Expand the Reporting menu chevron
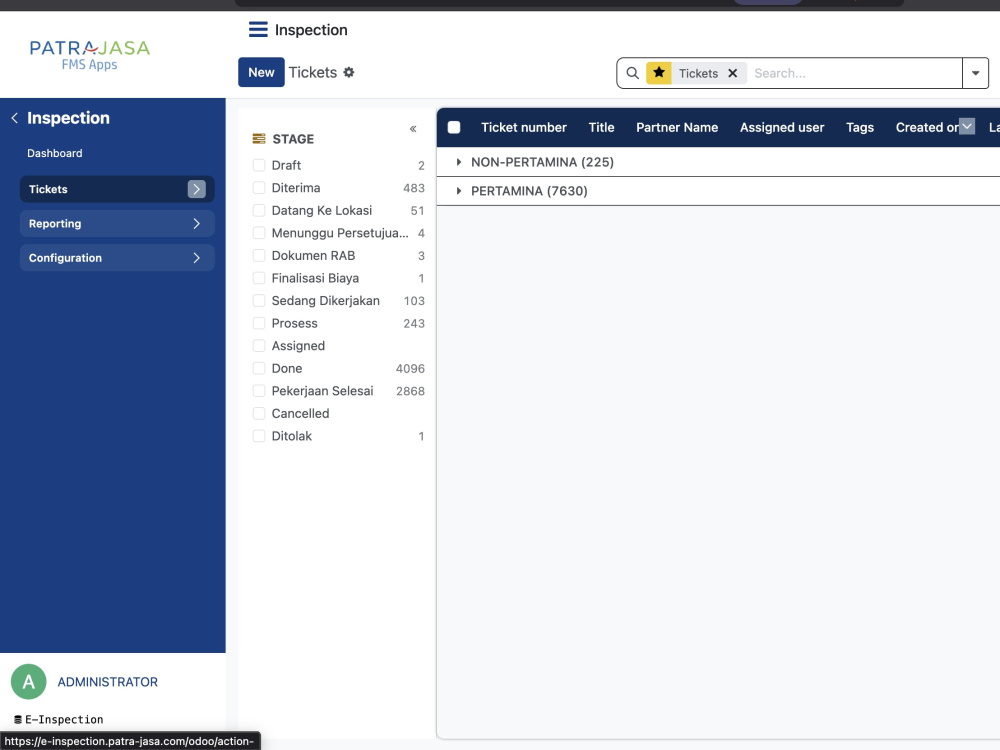This screenshot has width=1000, height=750. point(196,223)
